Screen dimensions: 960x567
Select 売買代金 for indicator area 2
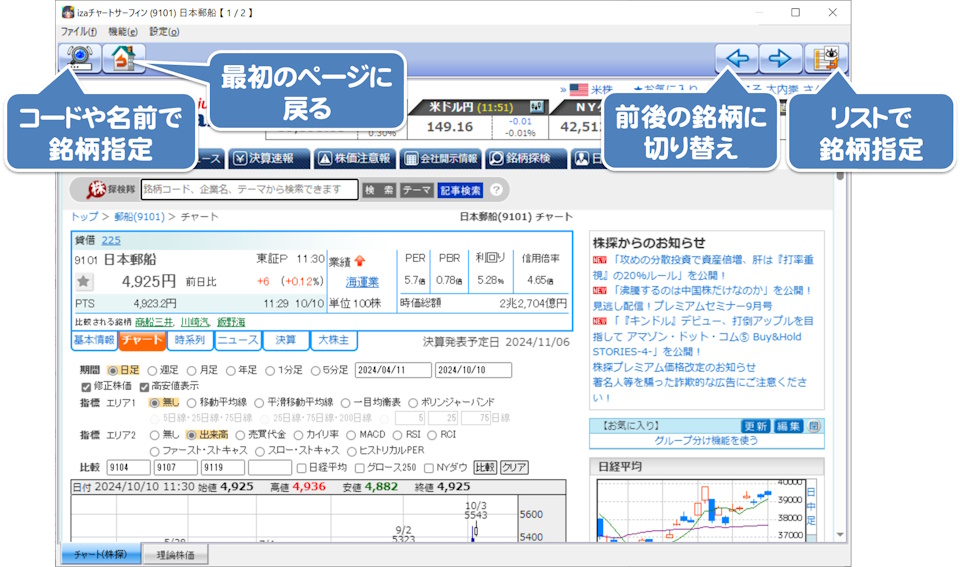(240, 435)
